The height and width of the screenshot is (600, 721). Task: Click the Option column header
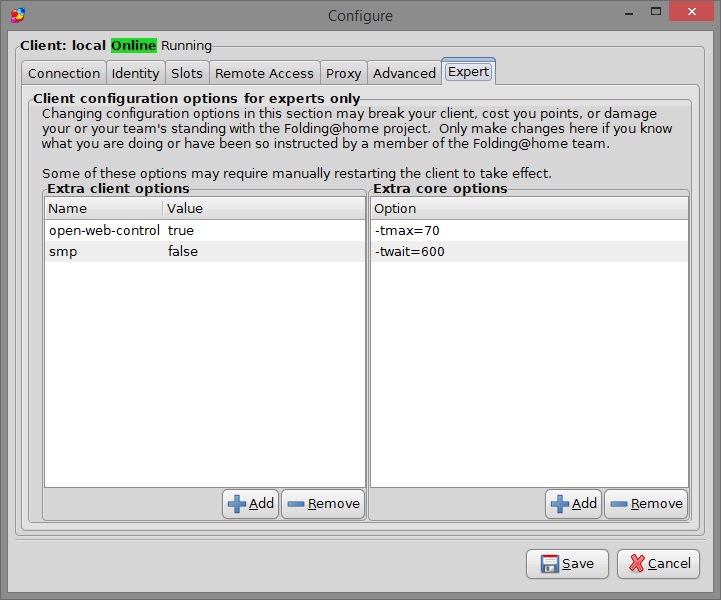(x=529, y=208)
